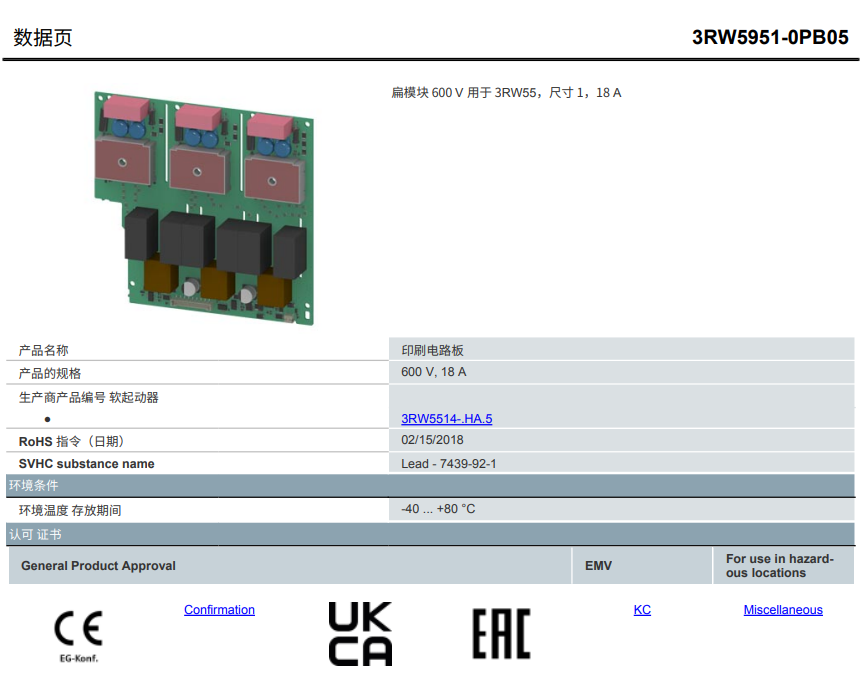Select the product number 3RW5951-0PB05 heading
Screen dimensions: 864x685
click(x=770, y=37)
